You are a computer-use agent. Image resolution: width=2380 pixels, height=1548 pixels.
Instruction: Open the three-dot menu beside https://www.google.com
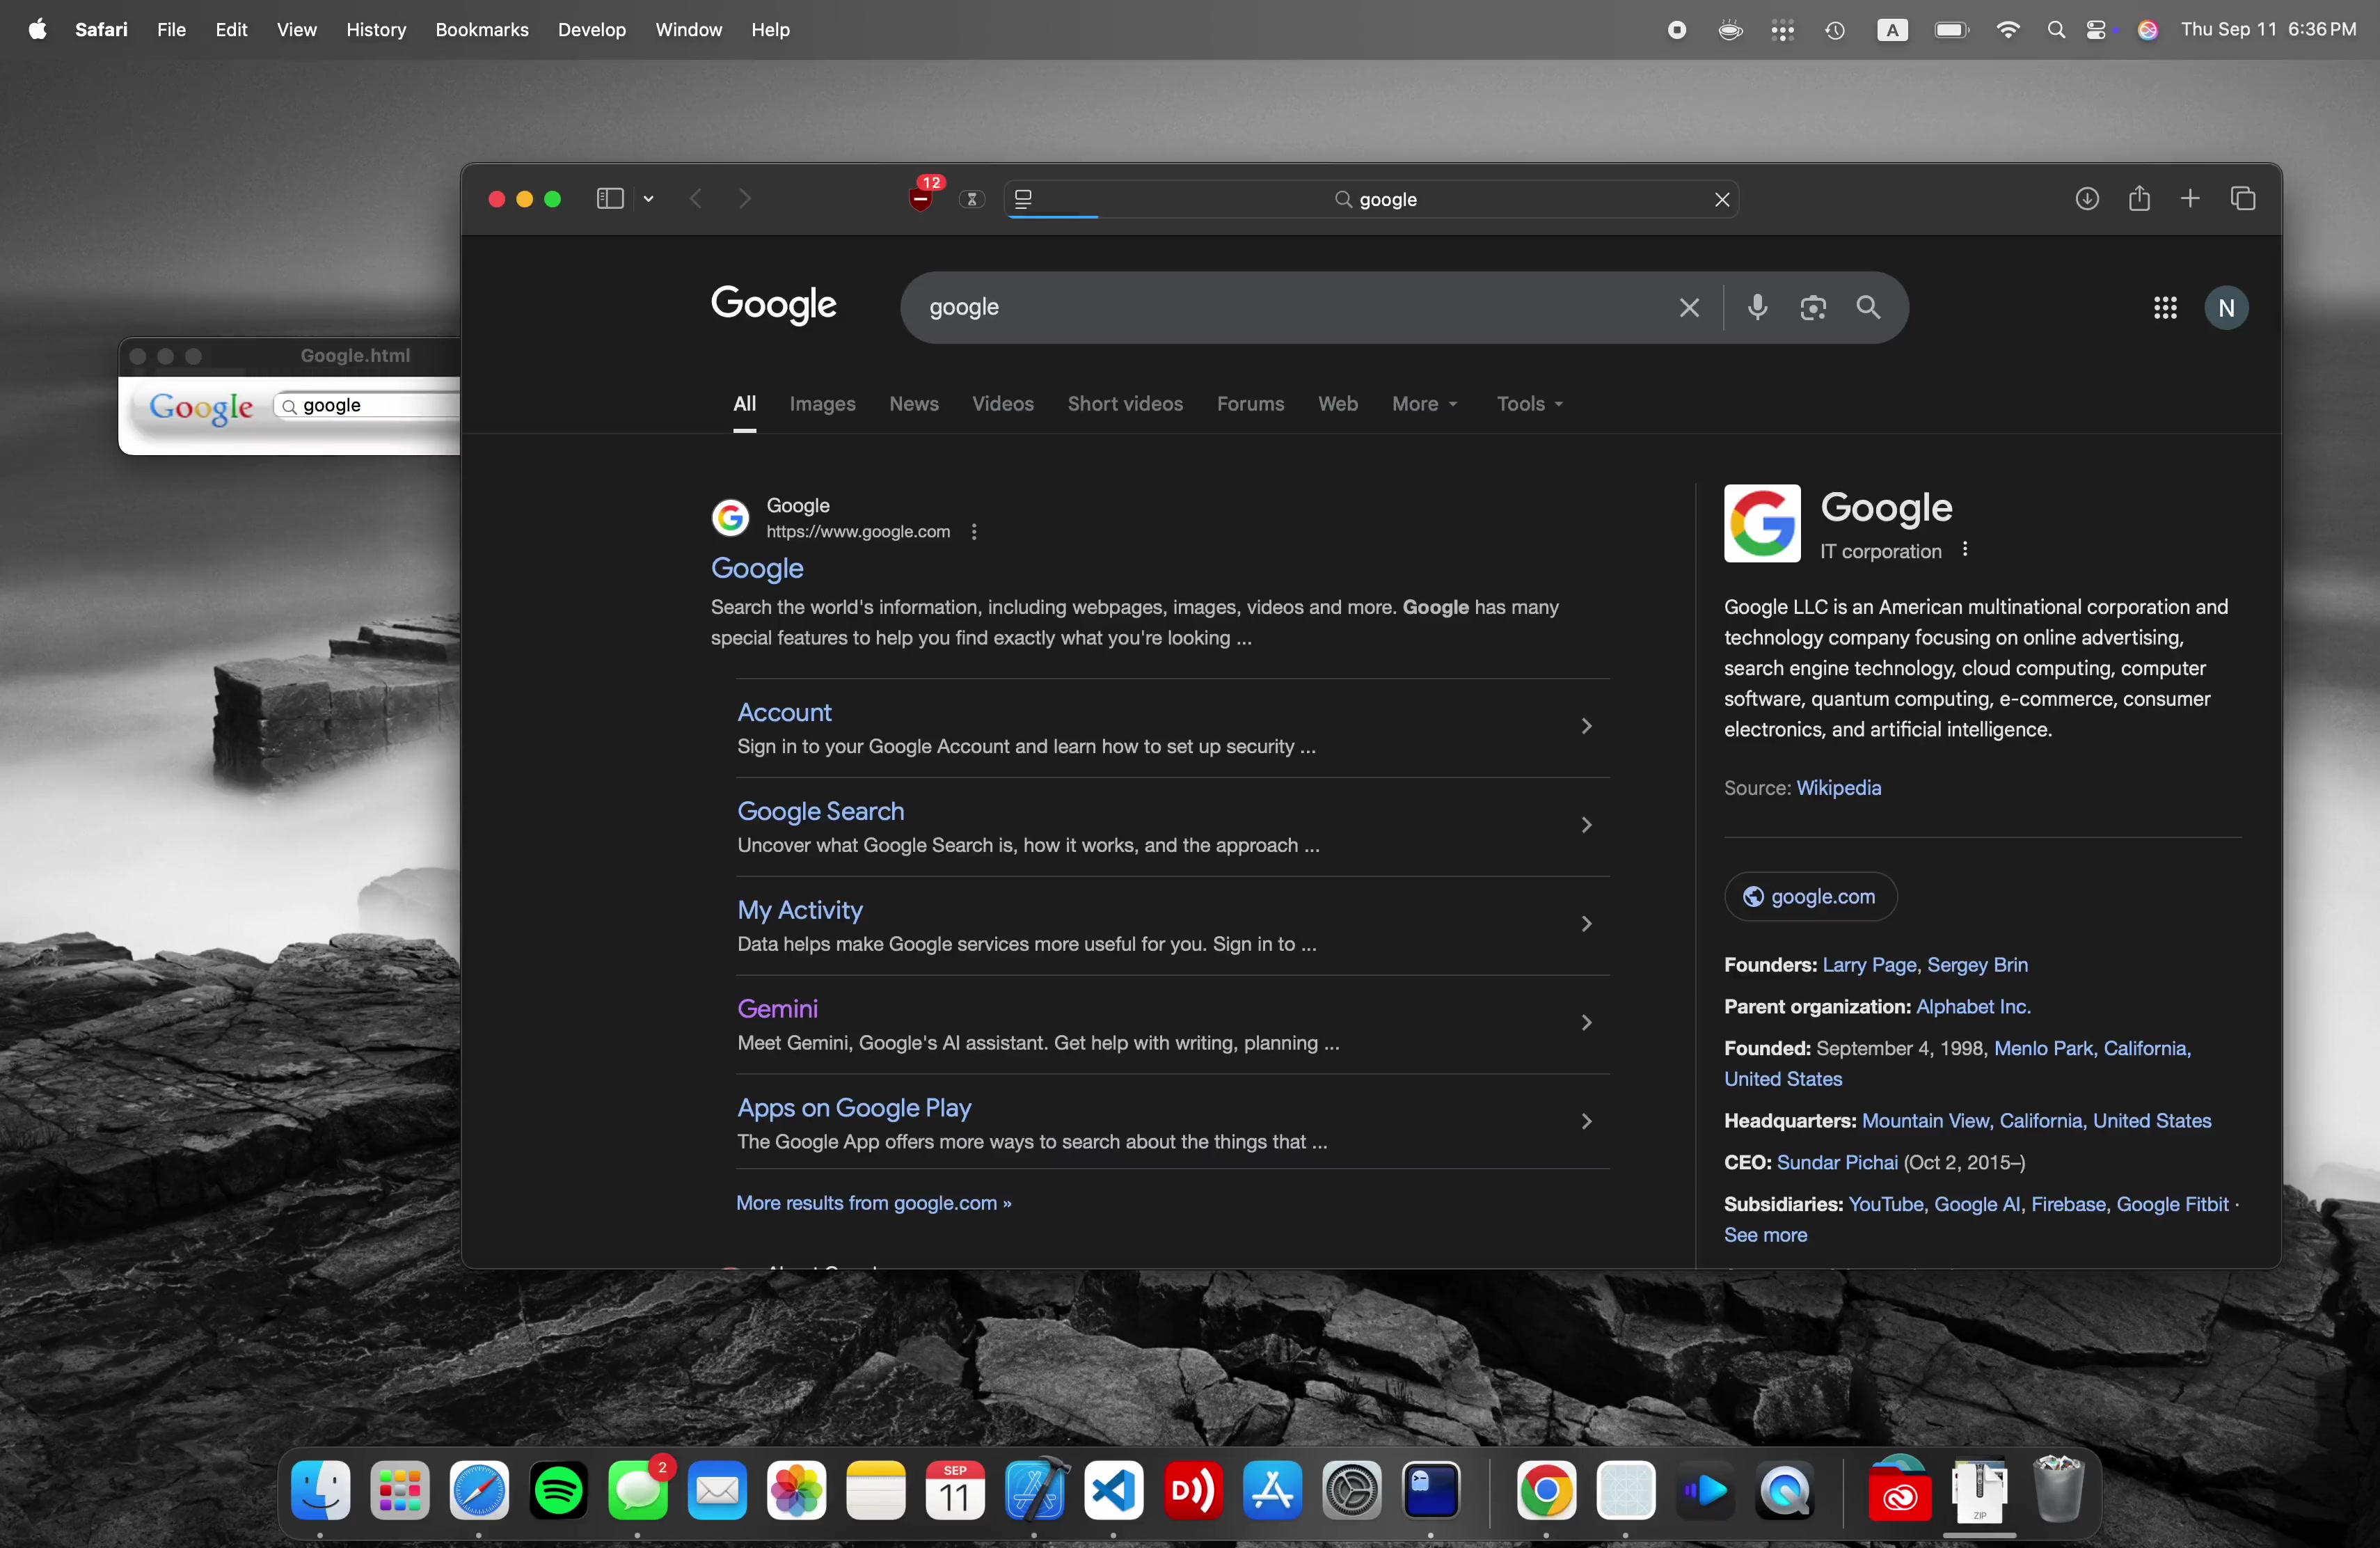[x=974, y=532]
